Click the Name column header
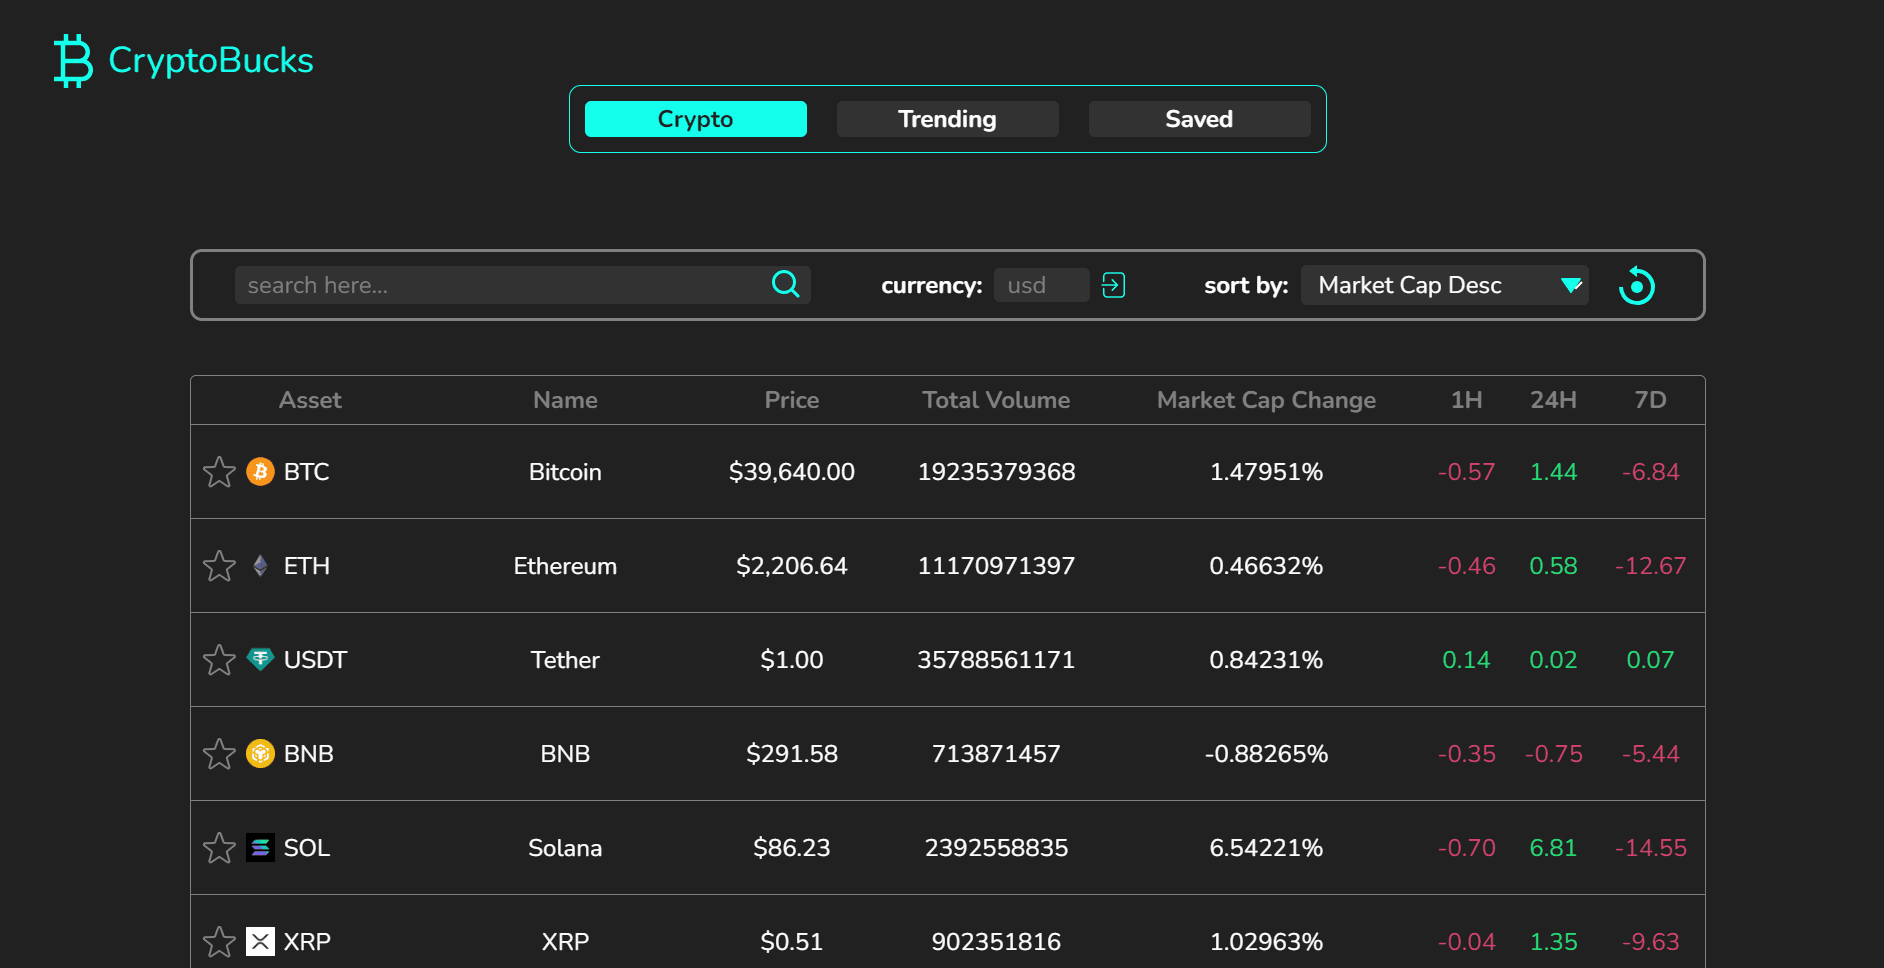The width and height of the screenshot is (1884, 968). pos(565,400)
